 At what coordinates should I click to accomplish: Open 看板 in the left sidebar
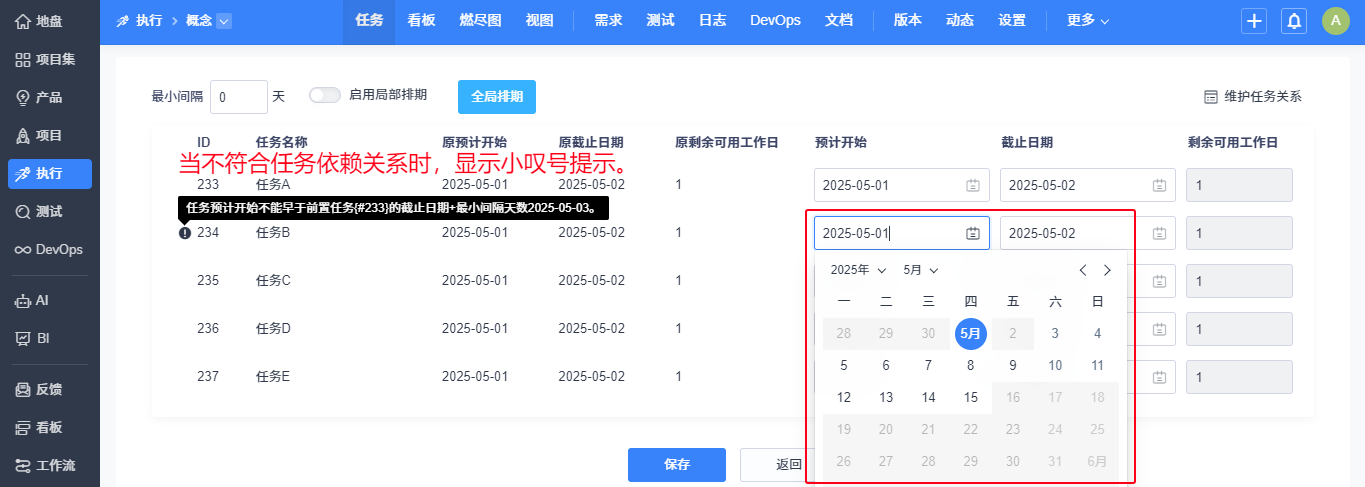tap(50, 427)
